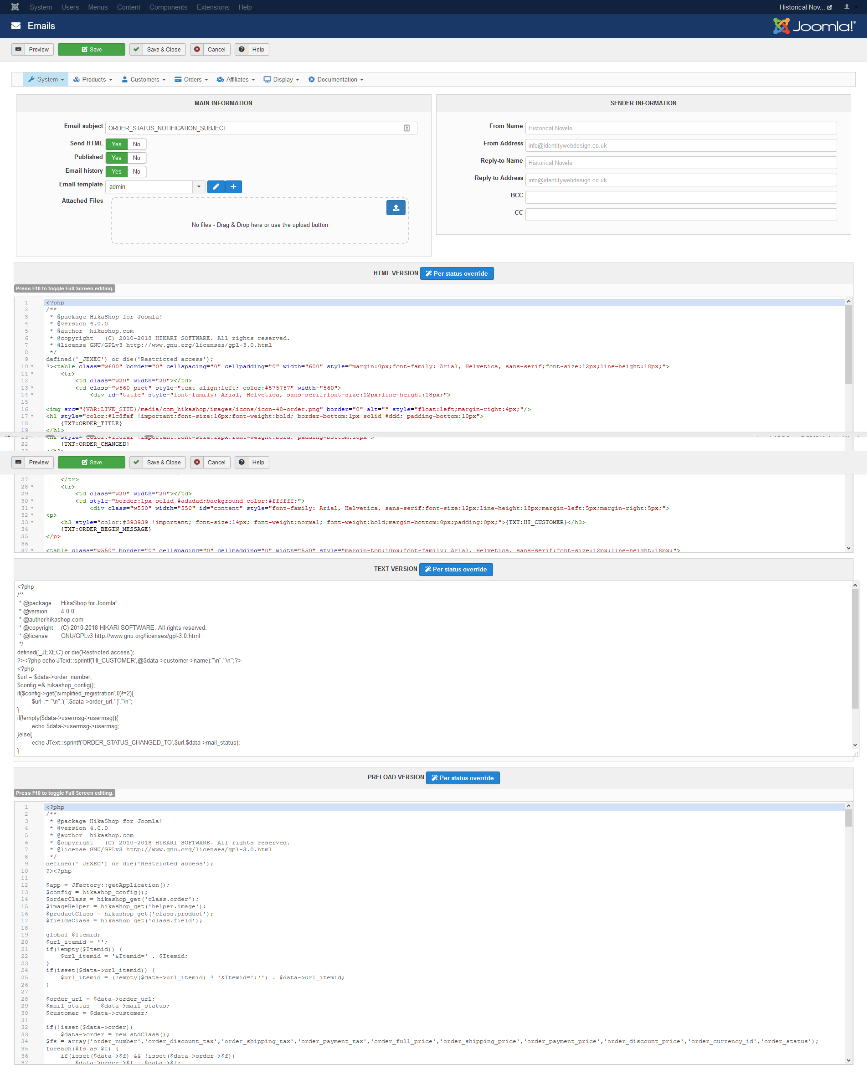Click Save & Close under Emails title
Screen dimensions: 867x1080
coord(158,50)
